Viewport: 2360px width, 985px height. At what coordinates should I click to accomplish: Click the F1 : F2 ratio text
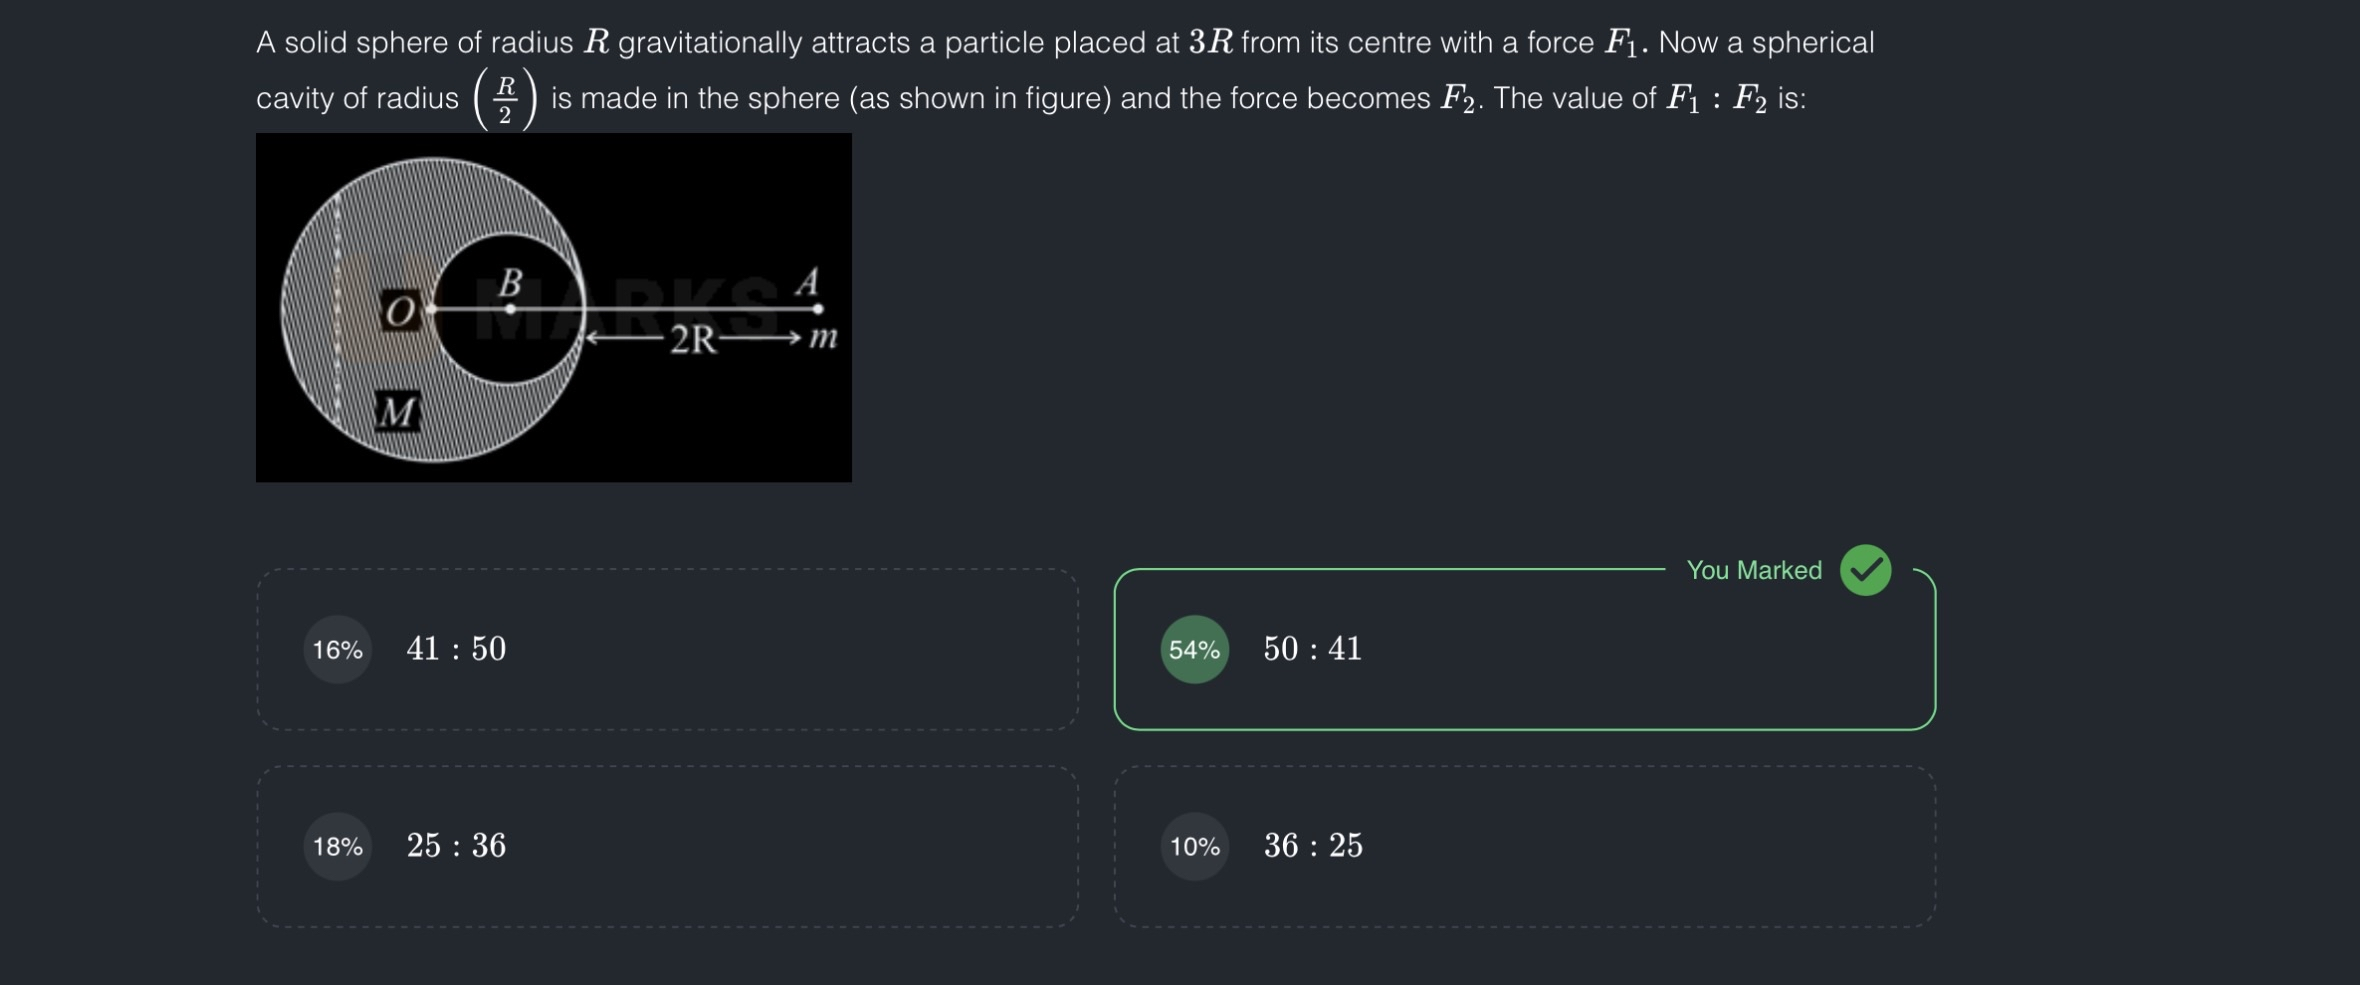click(1715, 99)
